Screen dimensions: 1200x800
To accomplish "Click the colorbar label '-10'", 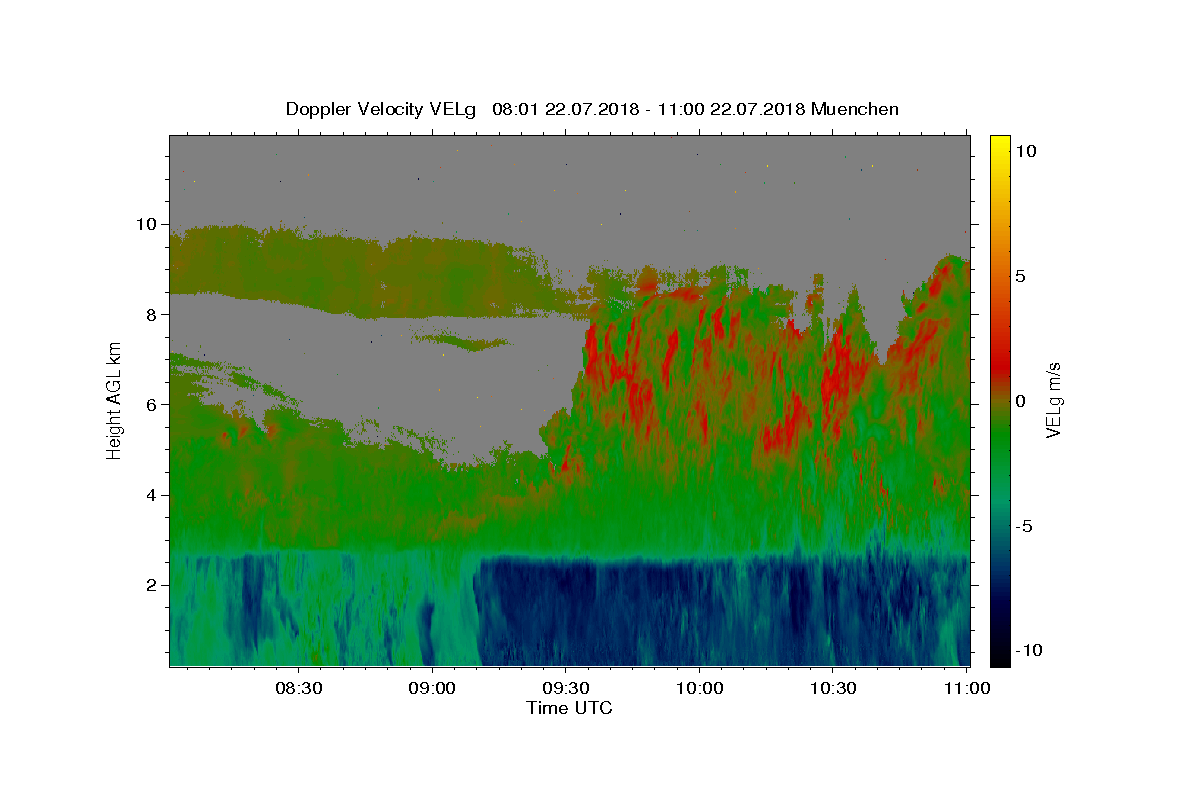I will (1030, 650).
